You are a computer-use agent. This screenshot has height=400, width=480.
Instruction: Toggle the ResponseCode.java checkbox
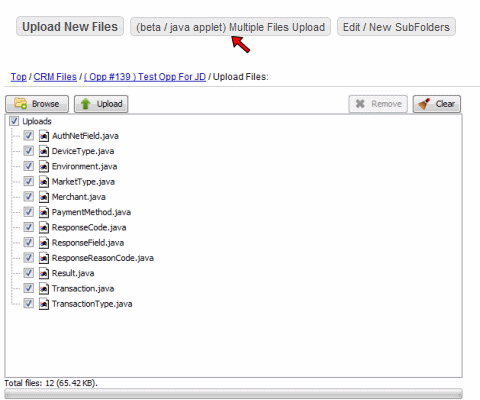click(29, 227)
